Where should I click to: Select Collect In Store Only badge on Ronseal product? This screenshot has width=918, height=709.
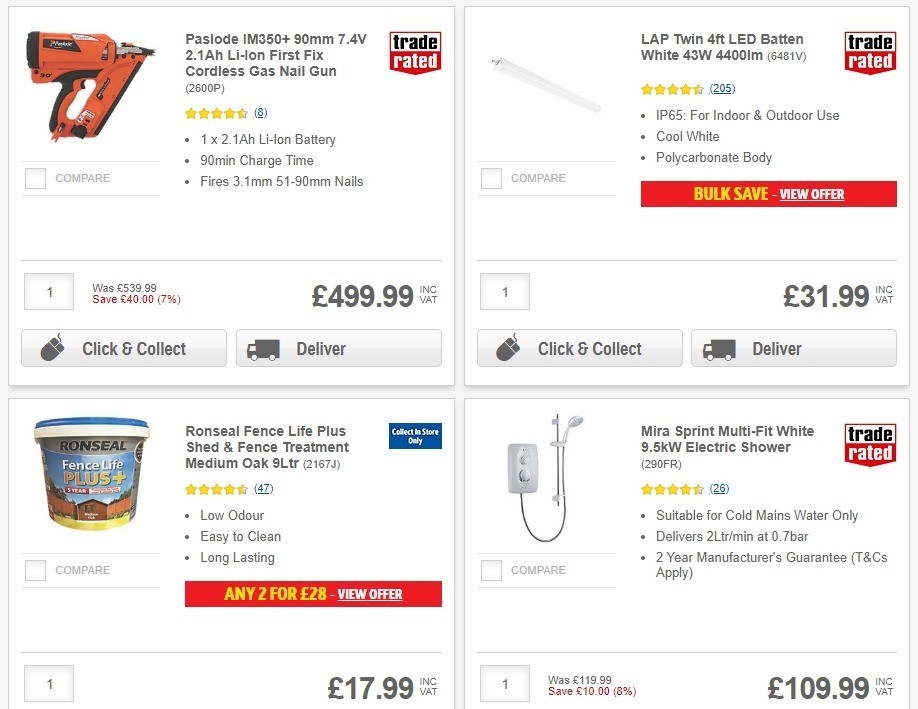[x=414, y=435]
